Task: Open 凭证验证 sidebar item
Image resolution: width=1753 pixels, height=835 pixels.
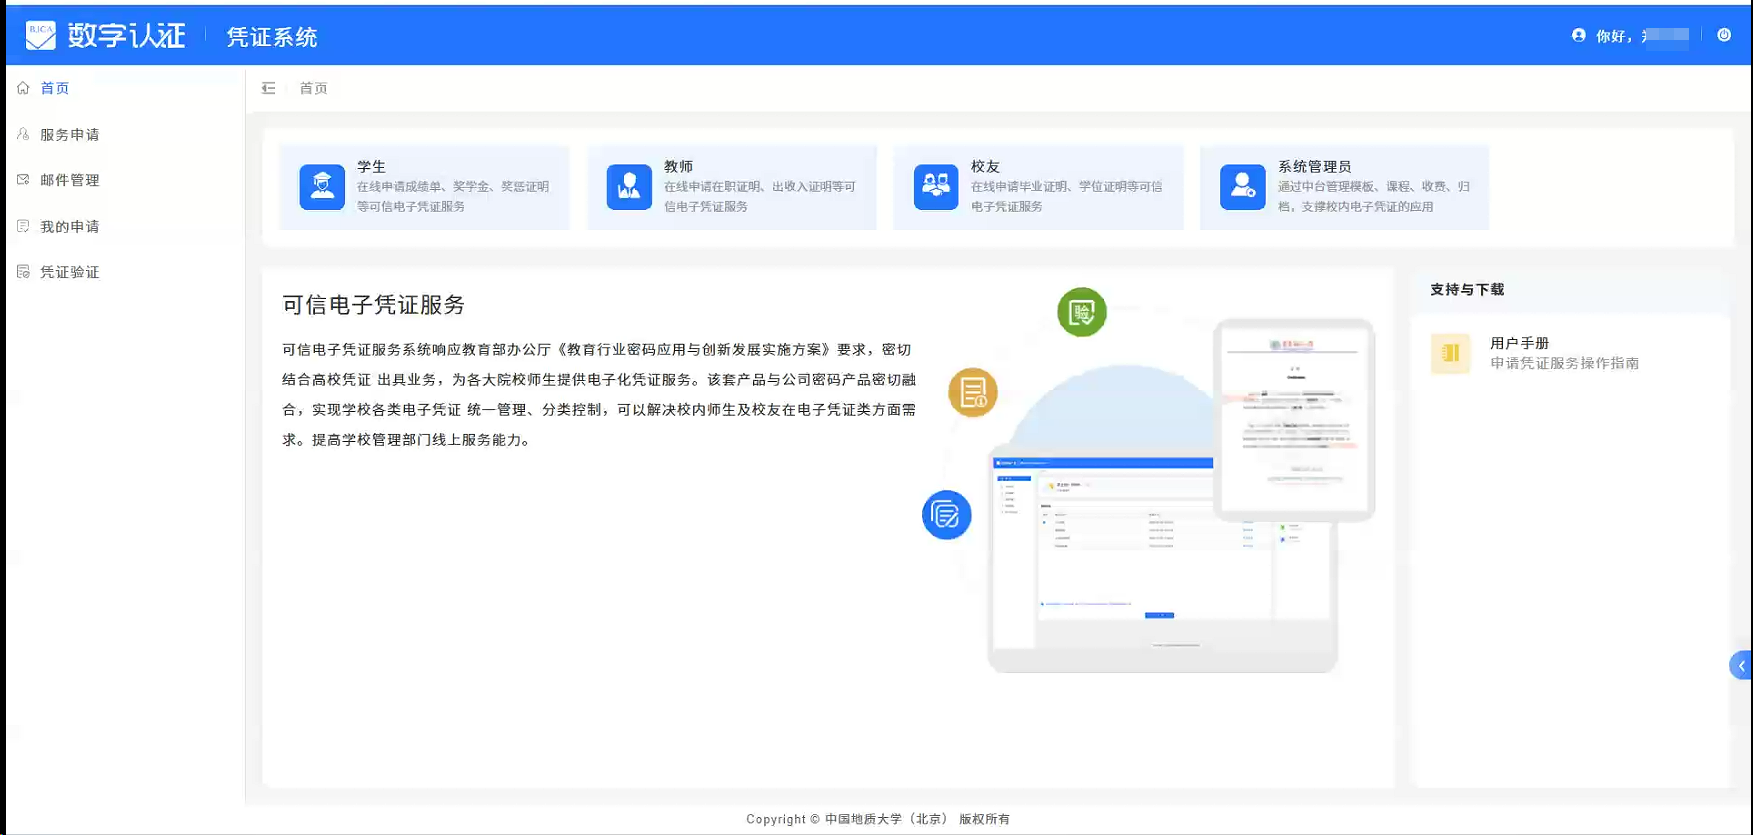Action: [69, 272]
